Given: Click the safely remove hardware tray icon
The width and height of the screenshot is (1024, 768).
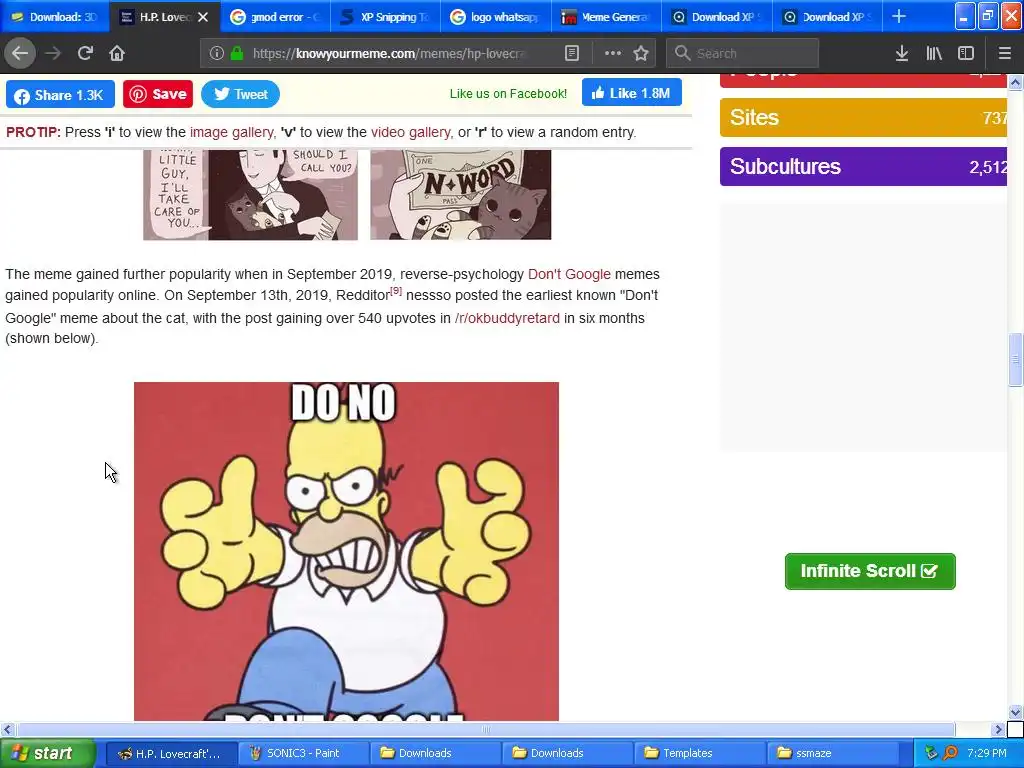Looking at the screenshot, I should 931,753.
